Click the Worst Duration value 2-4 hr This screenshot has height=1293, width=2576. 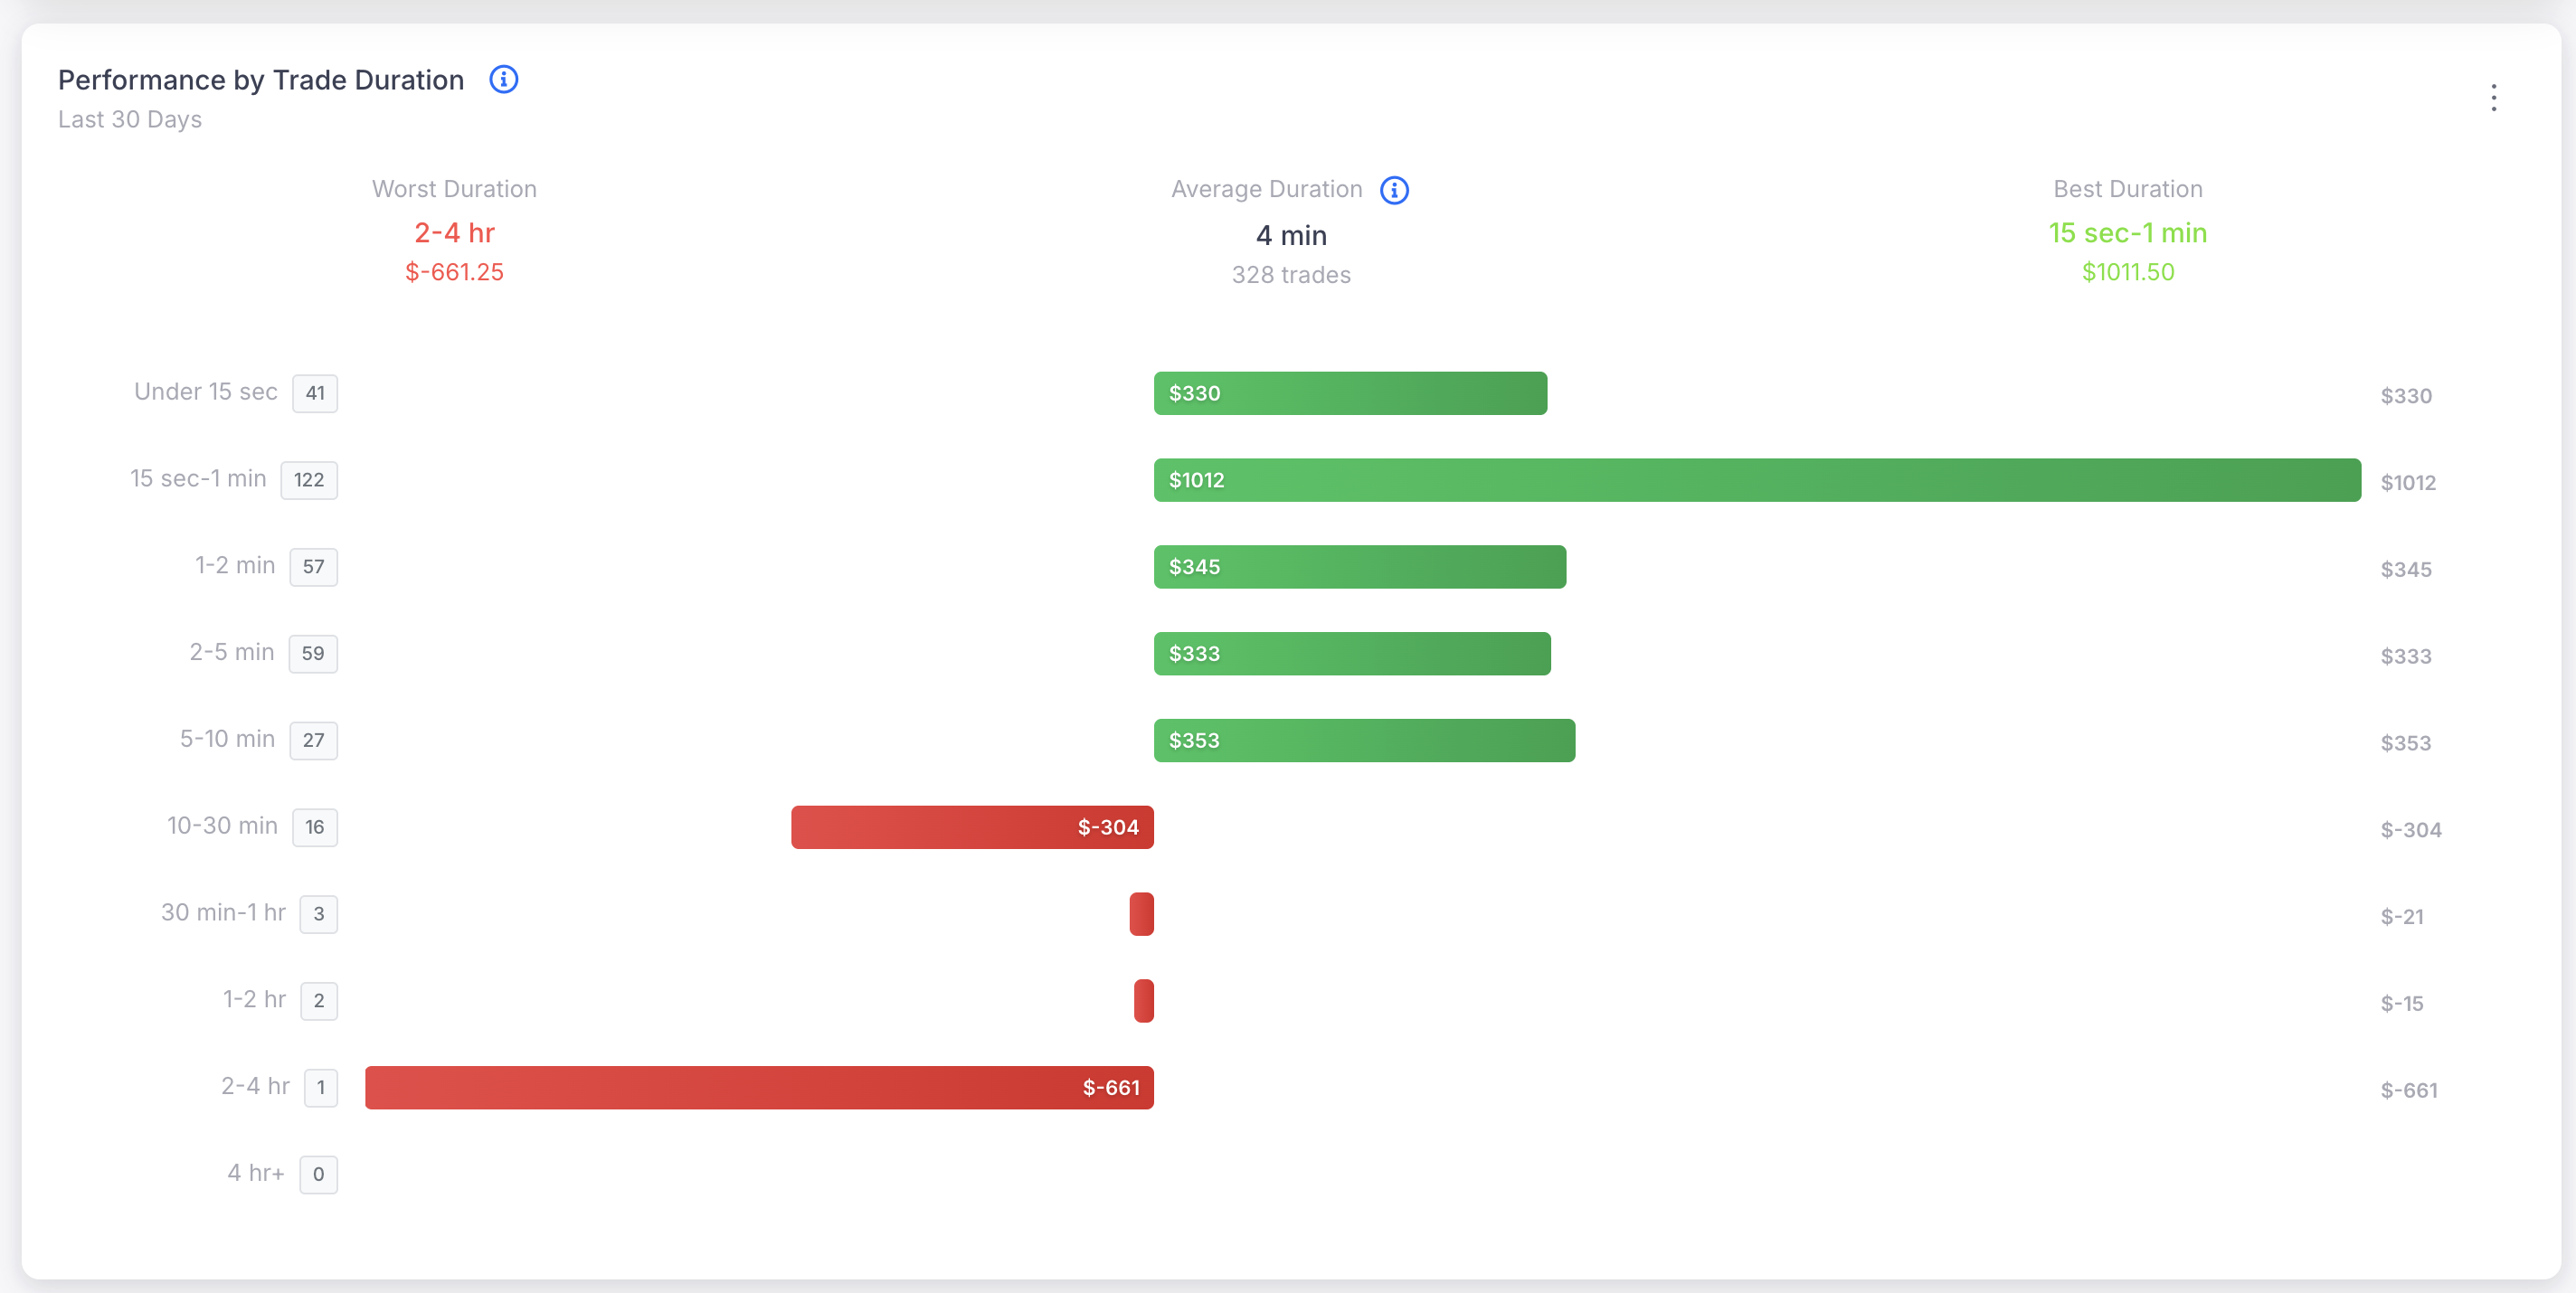[x=453, y=233]
